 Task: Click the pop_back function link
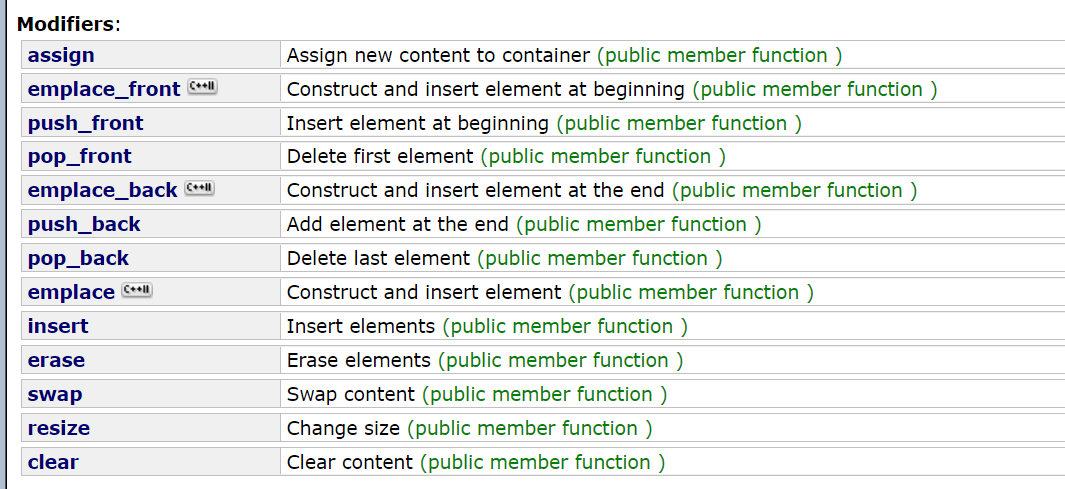(78, 258)
